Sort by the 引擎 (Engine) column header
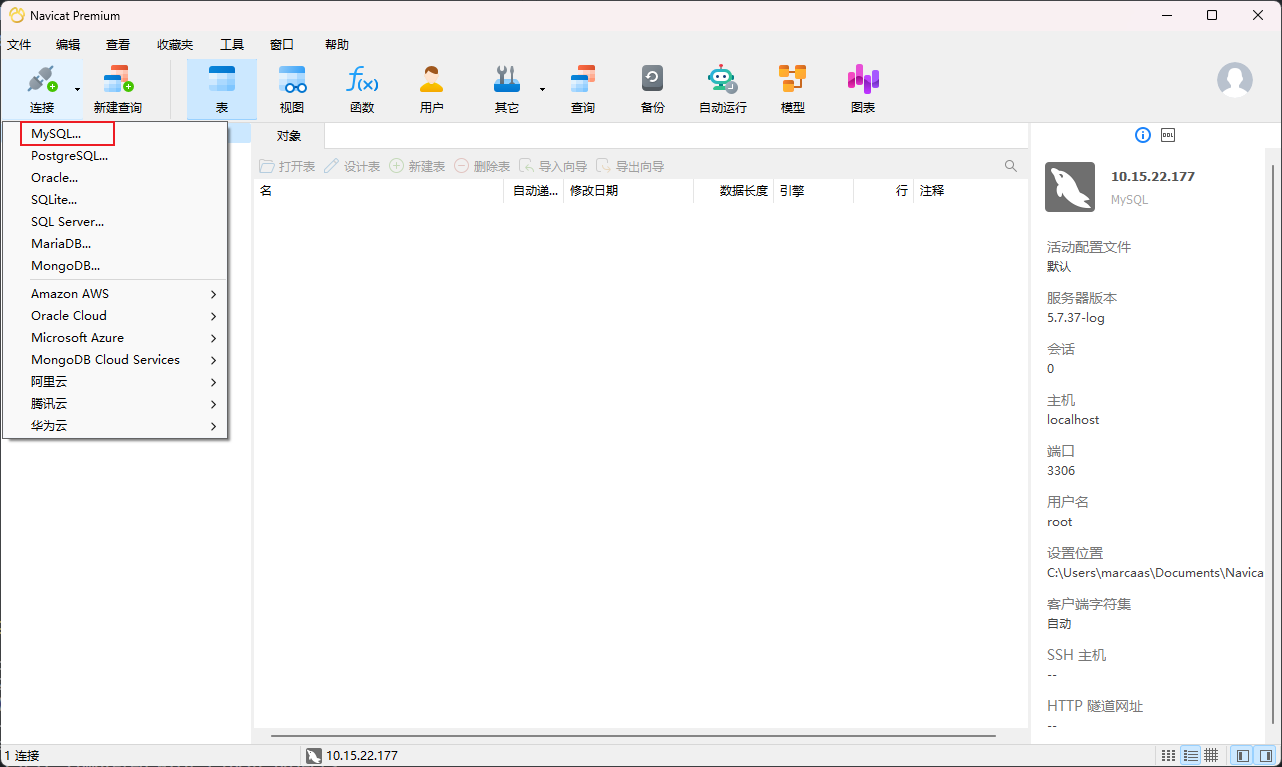 click(813, 190)
